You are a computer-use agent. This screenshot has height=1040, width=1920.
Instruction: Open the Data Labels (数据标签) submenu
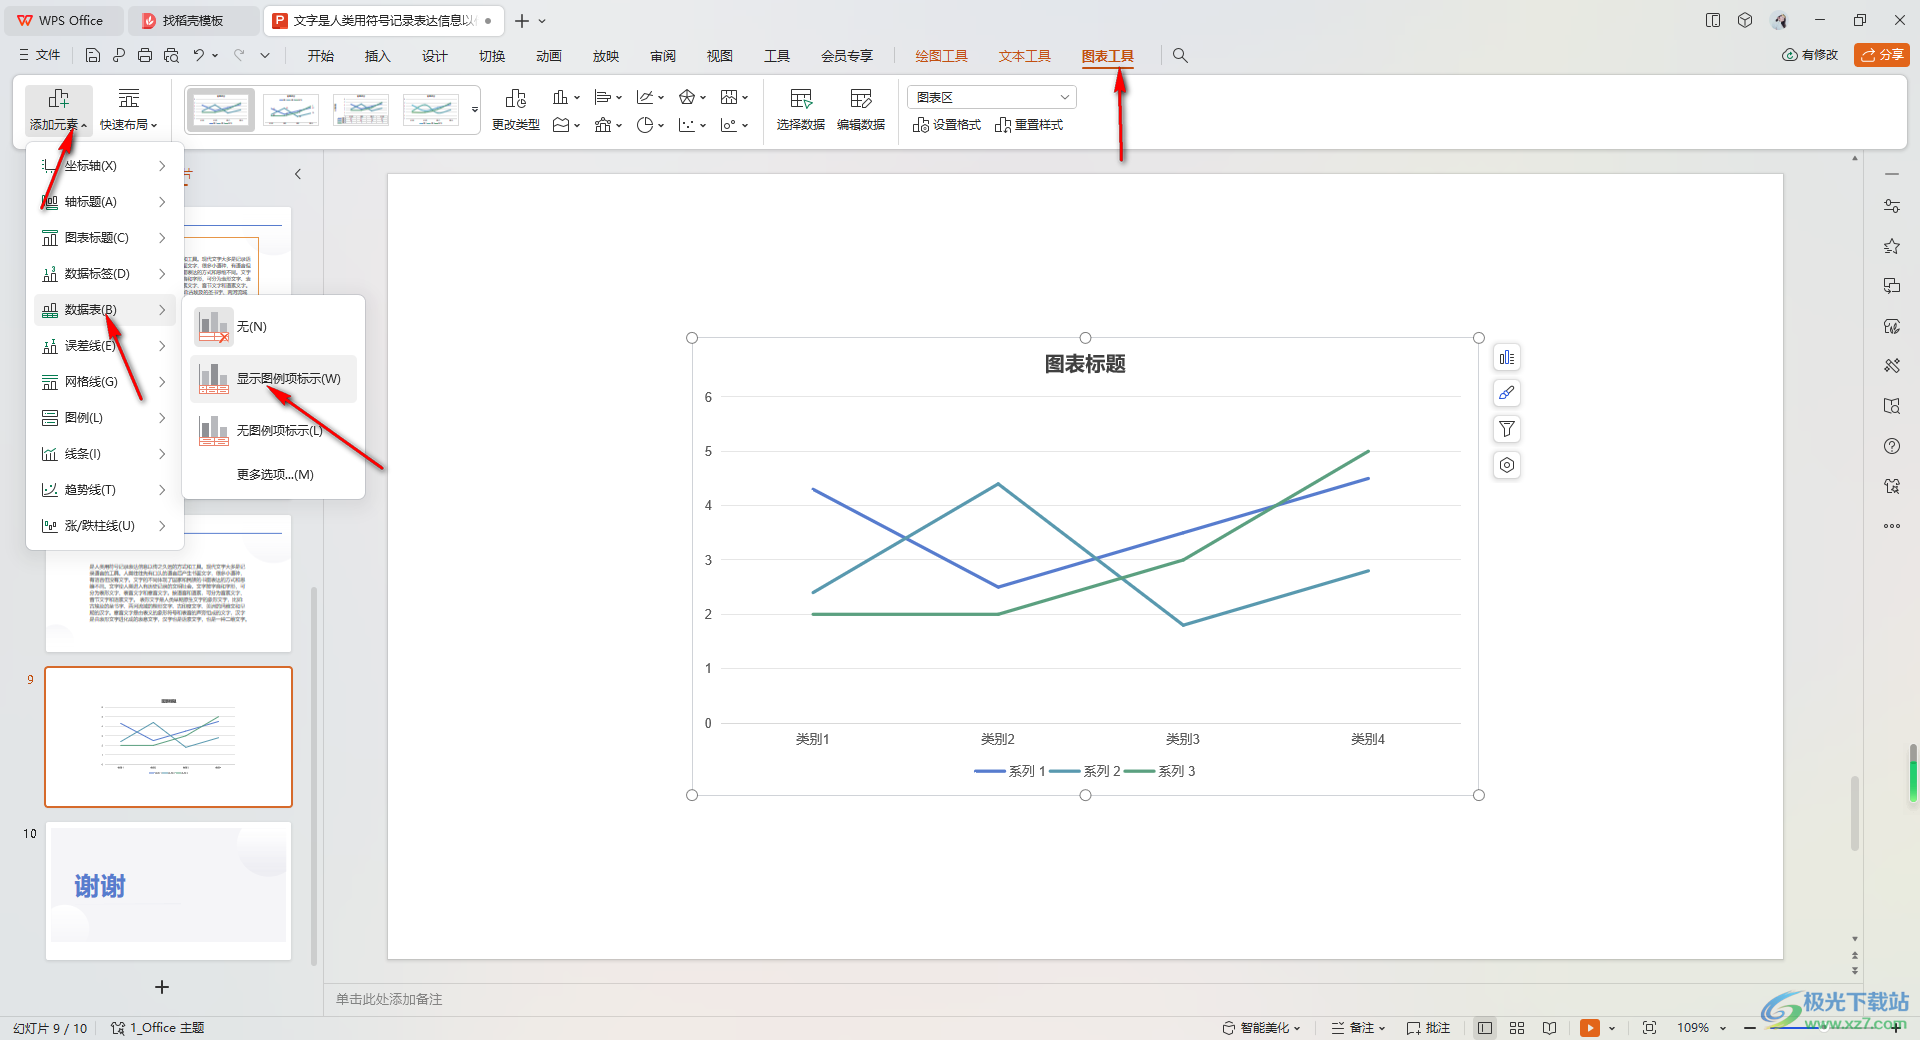coord(105,274)
